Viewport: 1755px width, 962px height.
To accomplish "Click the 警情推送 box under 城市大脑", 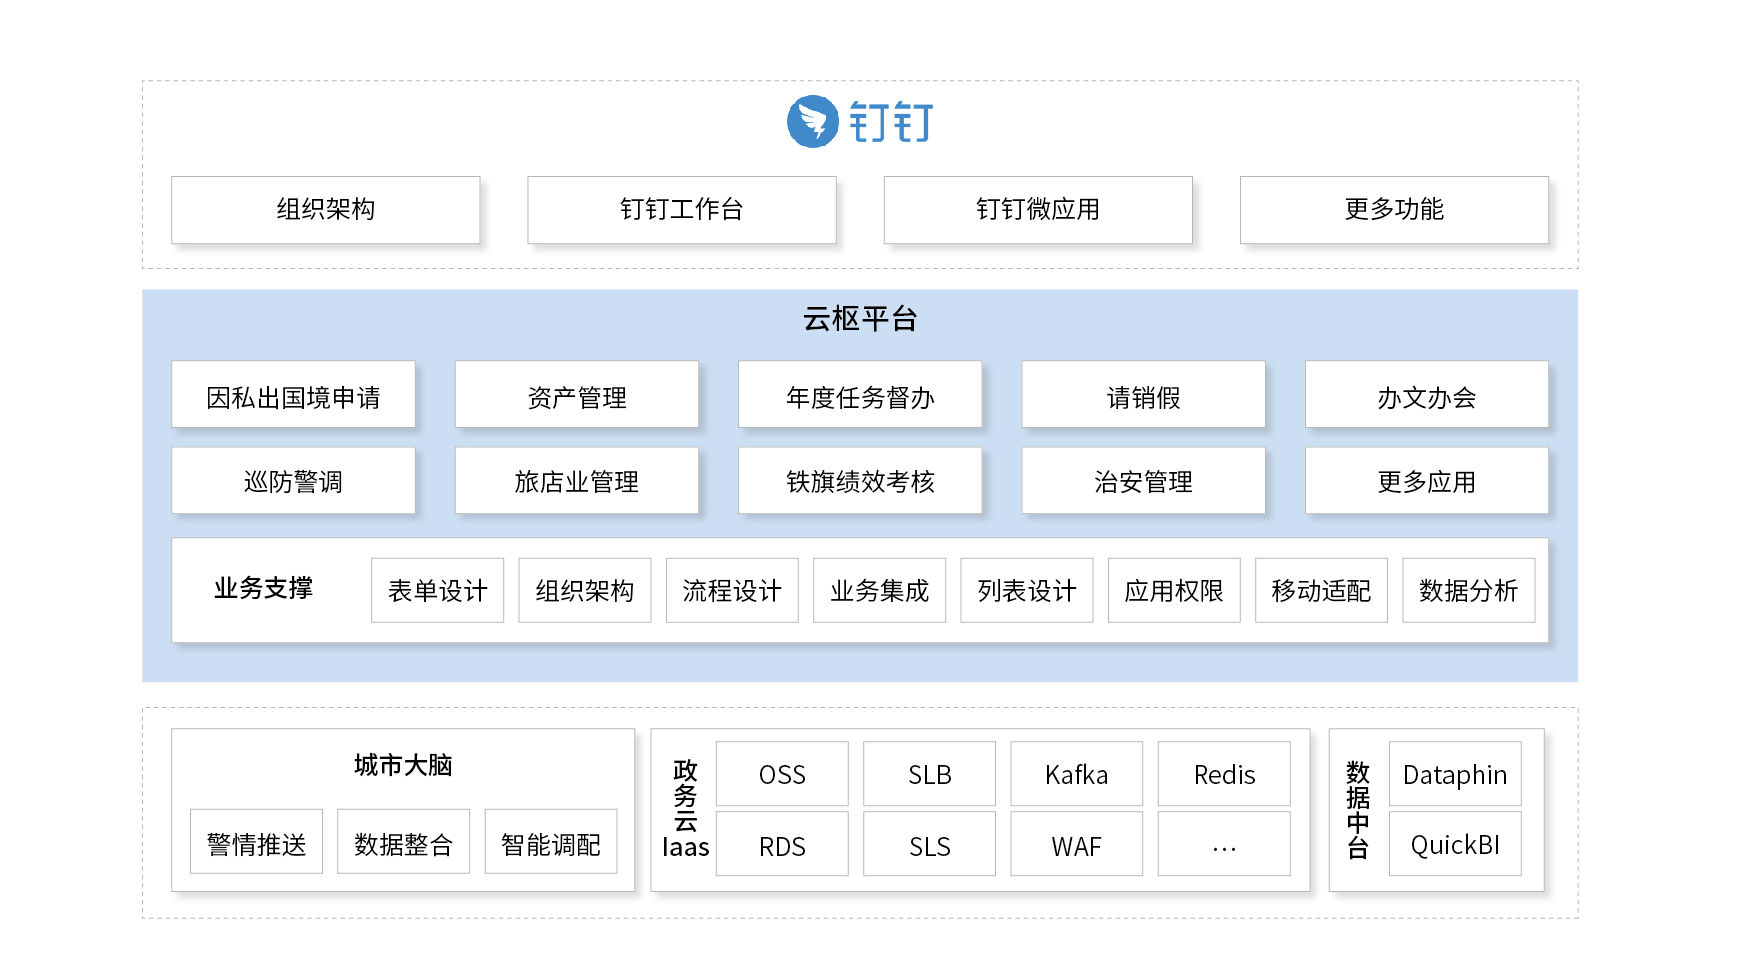I will click(257, 842).
